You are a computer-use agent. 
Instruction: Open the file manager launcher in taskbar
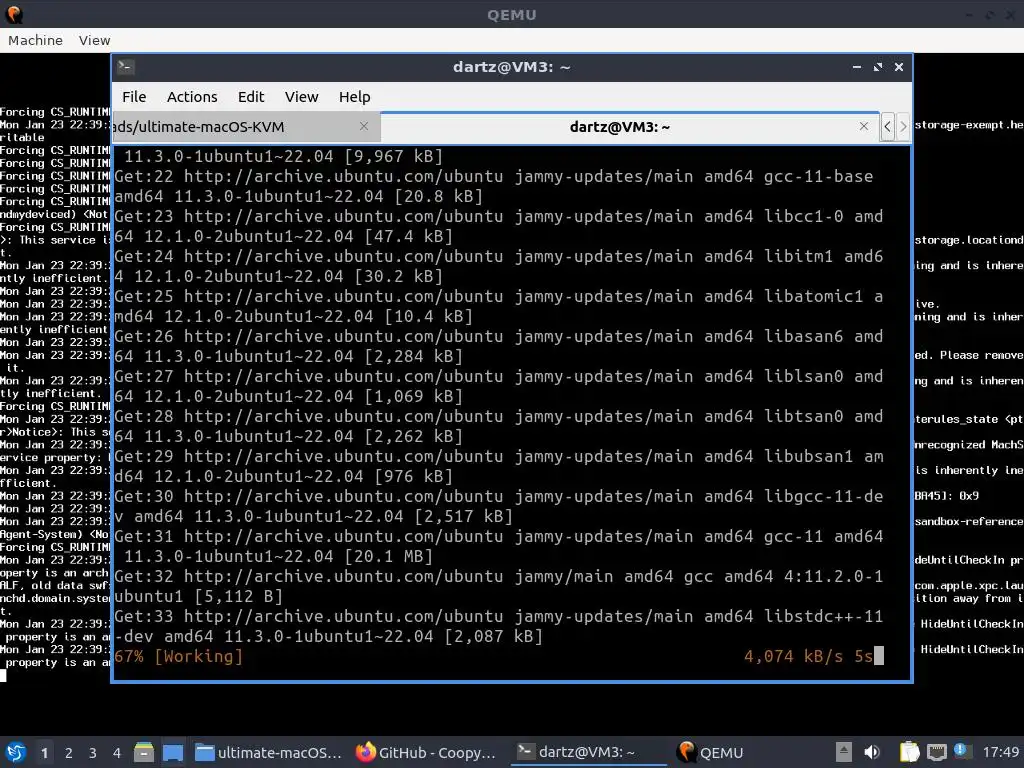144,752
